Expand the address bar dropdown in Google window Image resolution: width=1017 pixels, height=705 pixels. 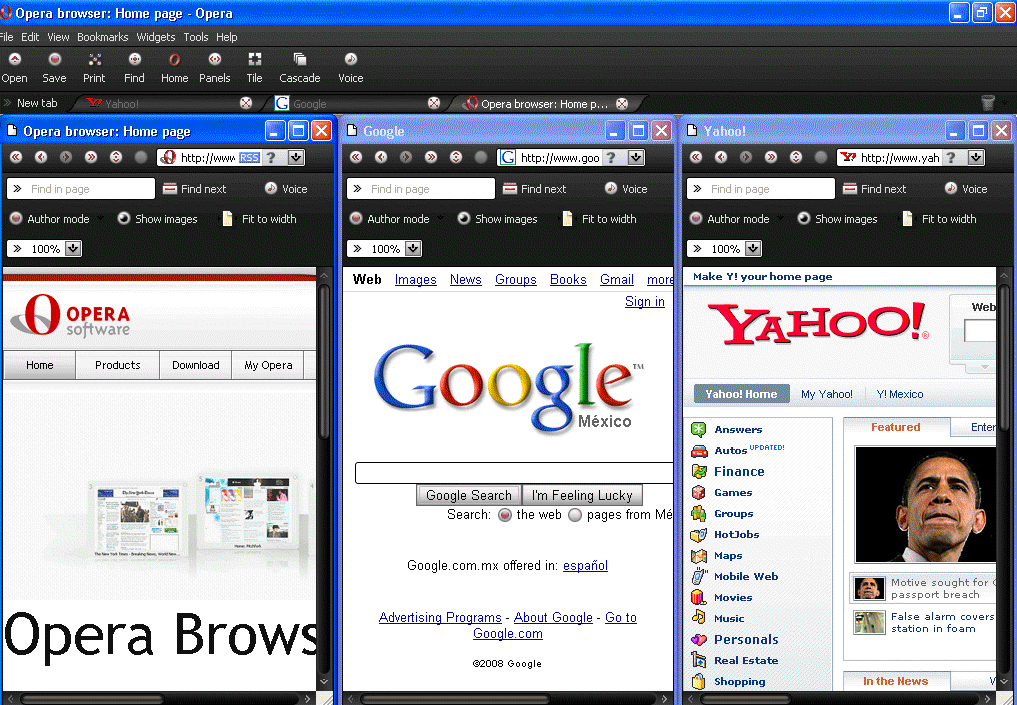pos(634,157)
